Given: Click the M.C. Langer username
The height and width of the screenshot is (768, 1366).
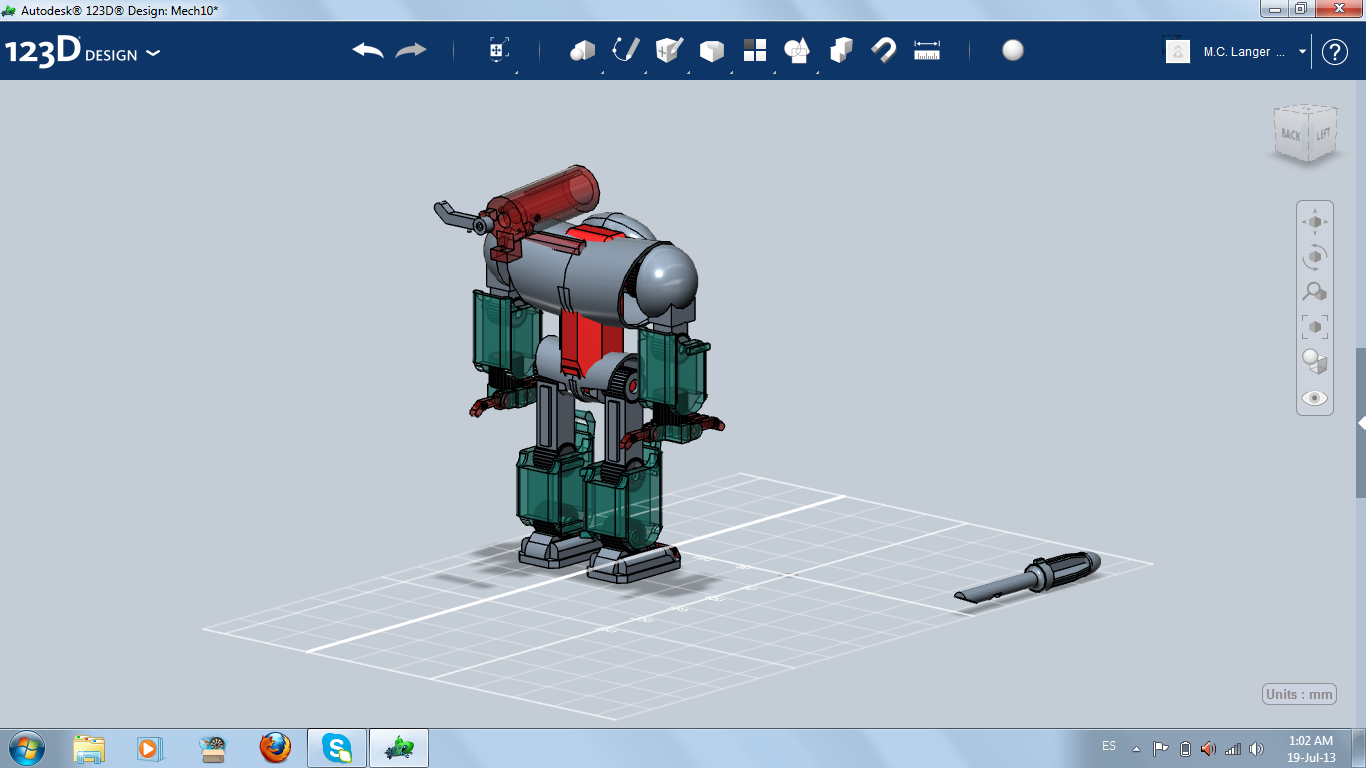Looking at the screenshot, I should point(1244,52).
